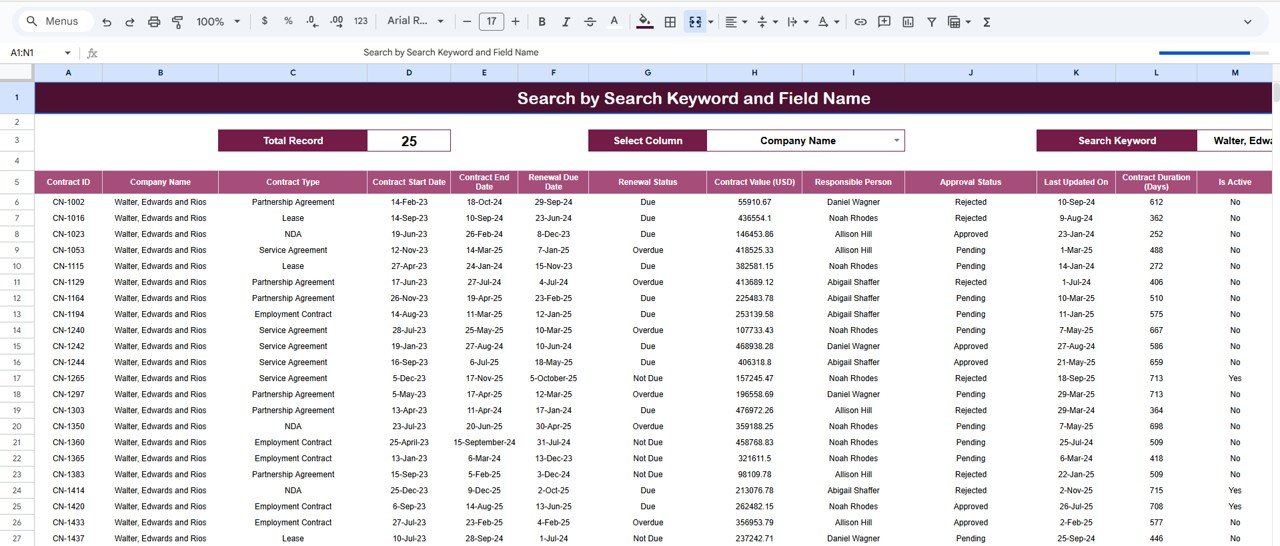Open the vertical align dropdown
This screenshot has height=546, width=1280.
click(766, 21)
